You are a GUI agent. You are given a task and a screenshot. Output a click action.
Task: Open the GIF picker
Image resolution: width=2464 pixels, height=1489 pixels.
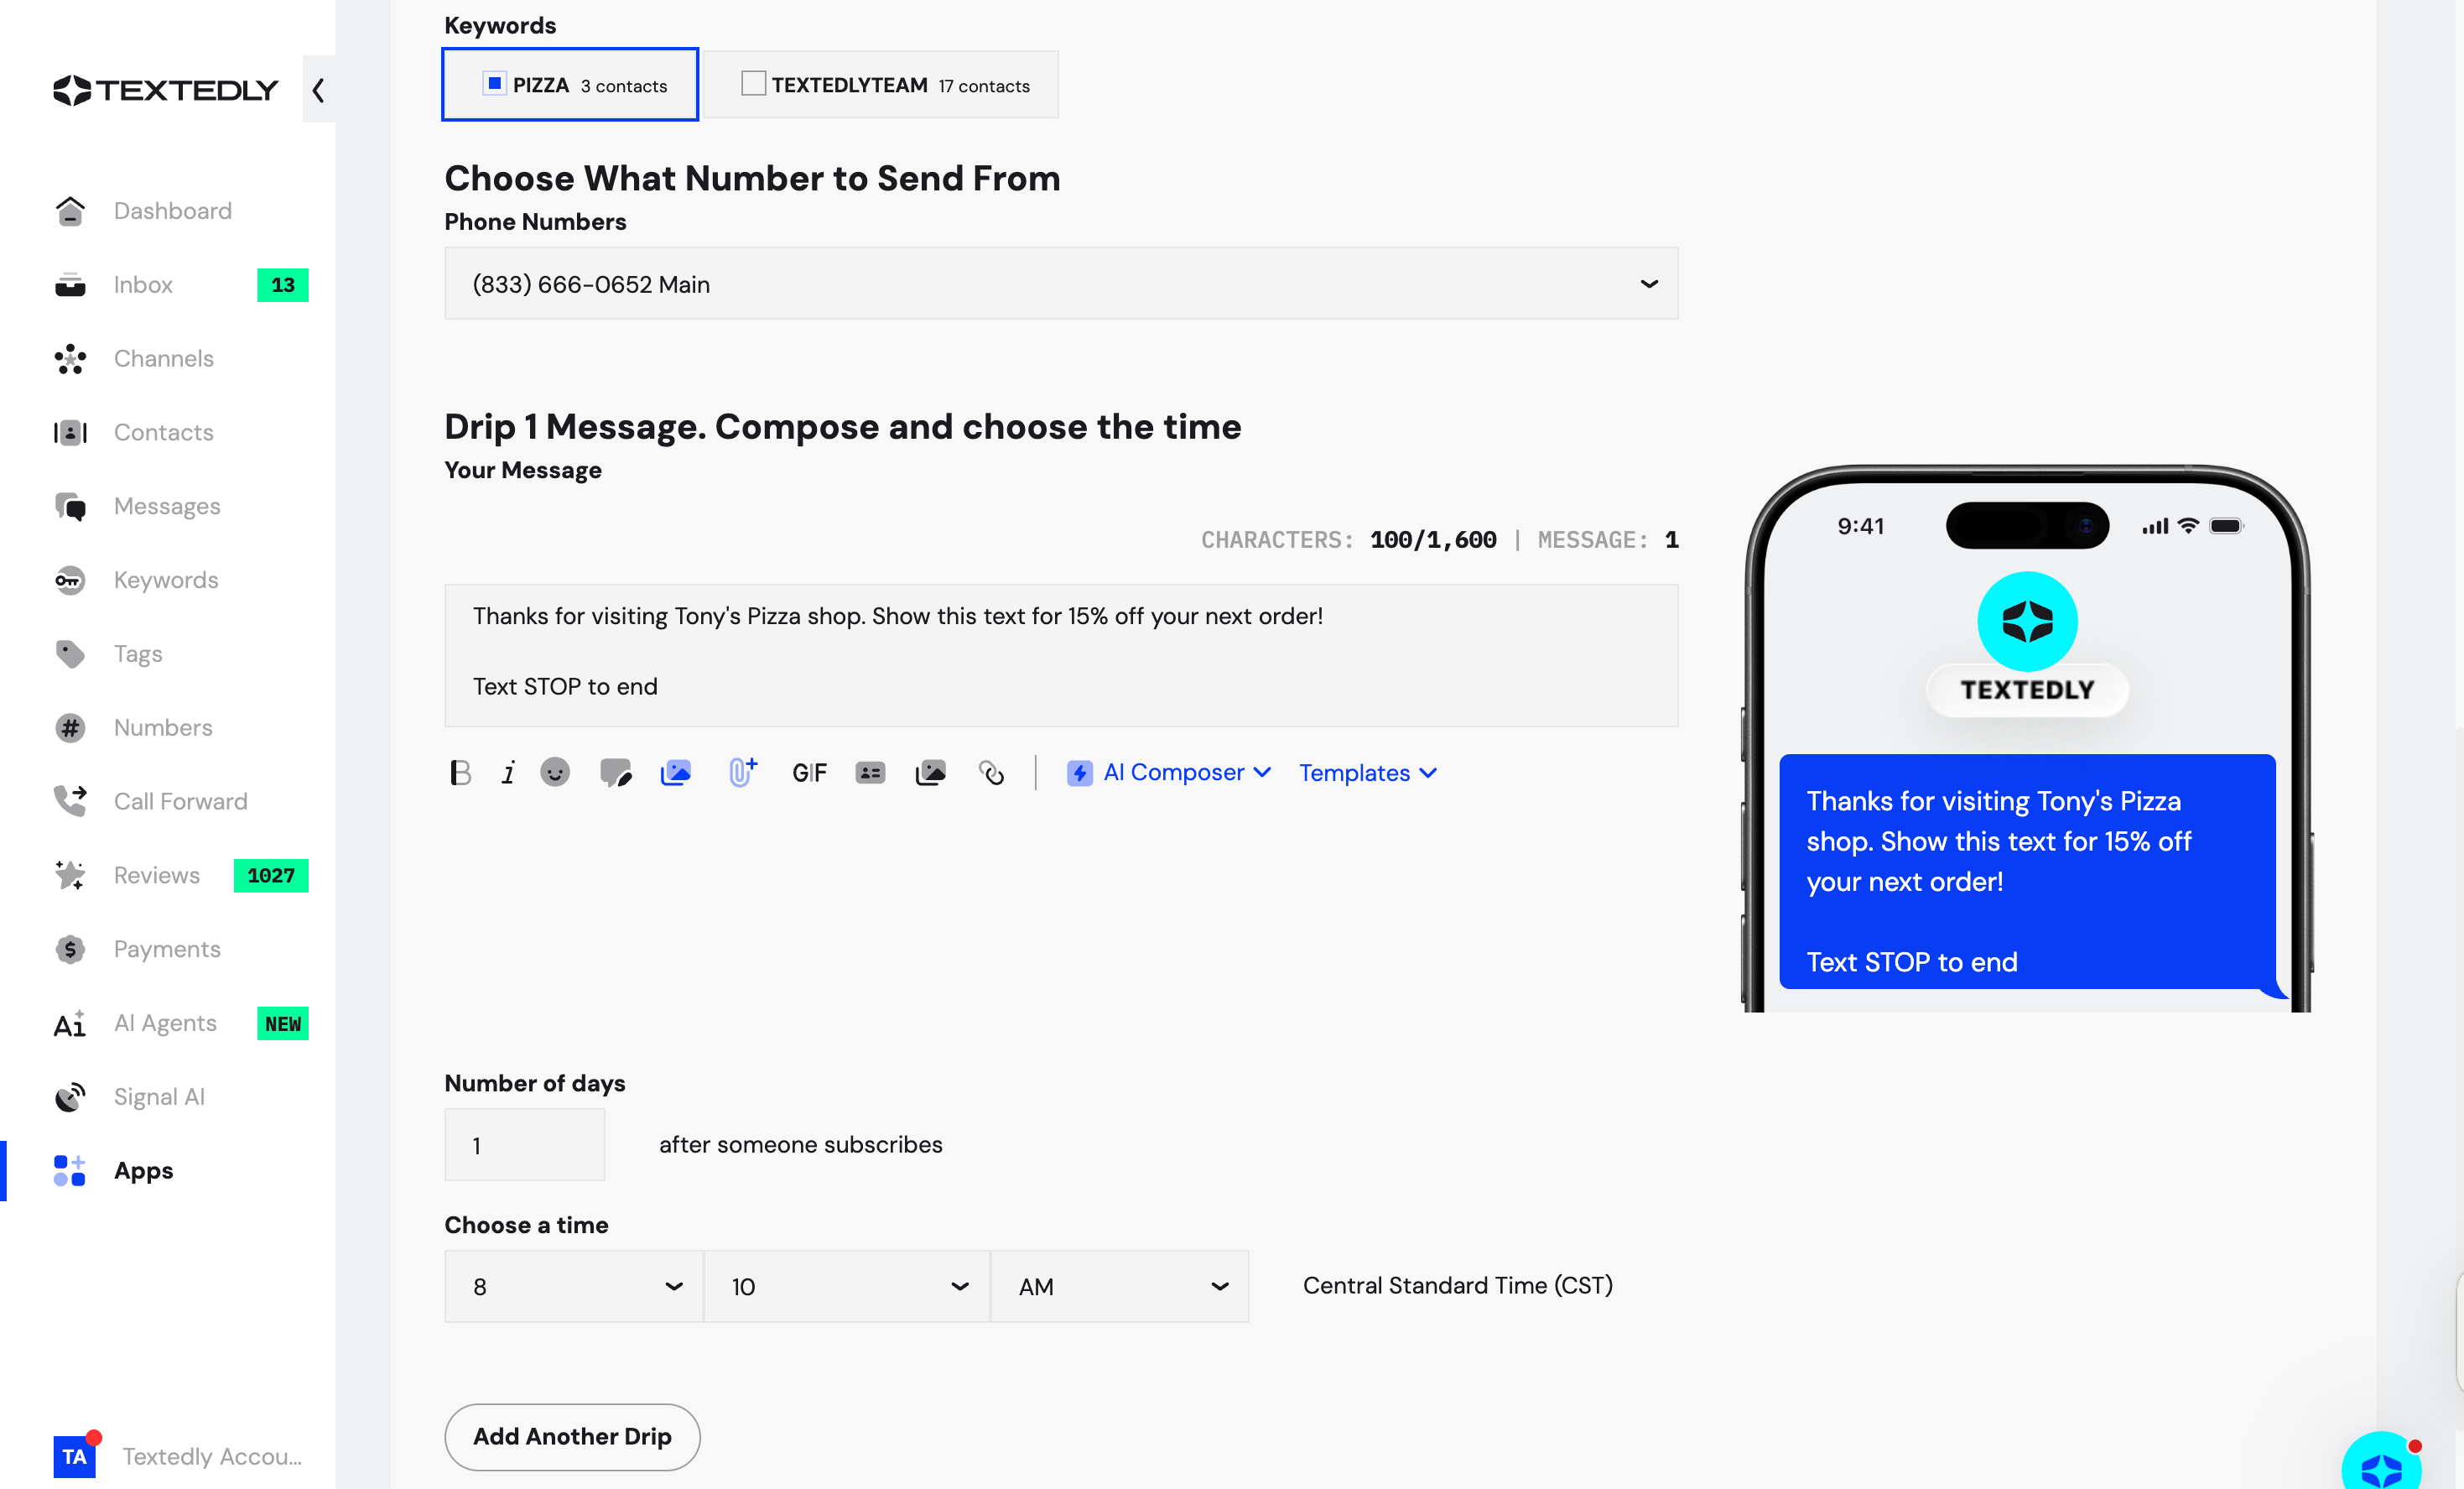[809, 772]
